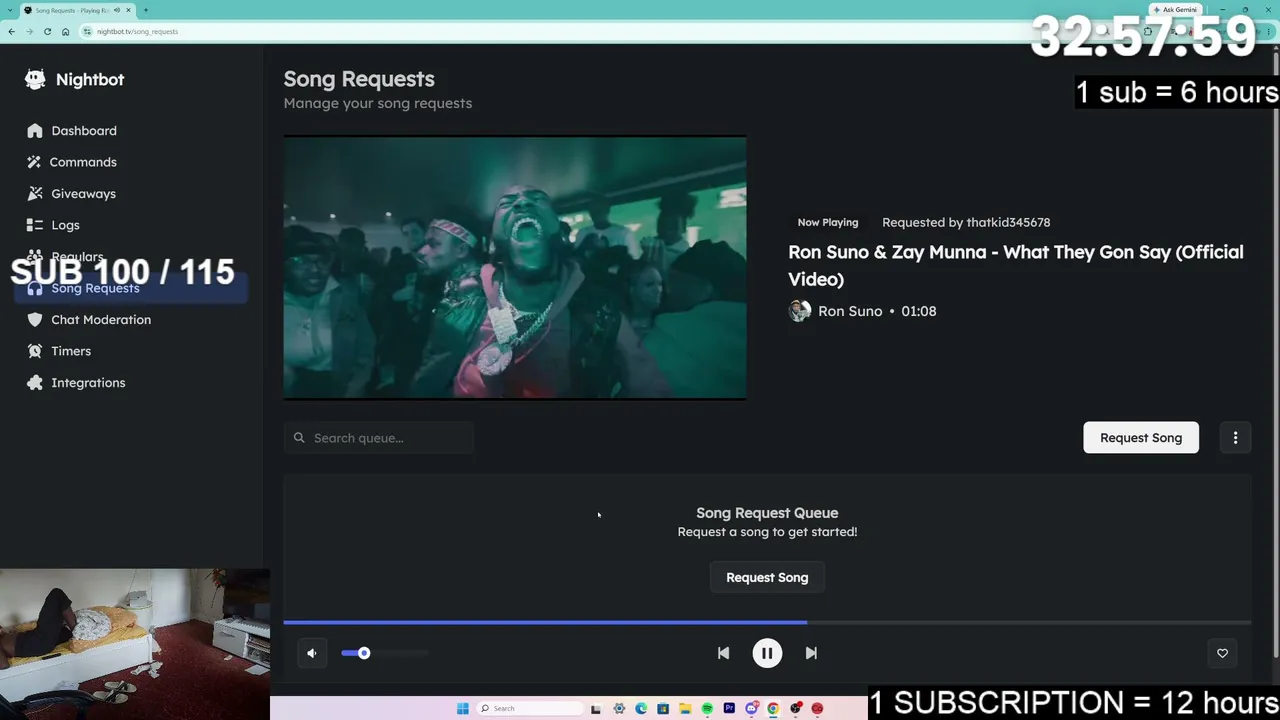Click the site information icon

88,31
